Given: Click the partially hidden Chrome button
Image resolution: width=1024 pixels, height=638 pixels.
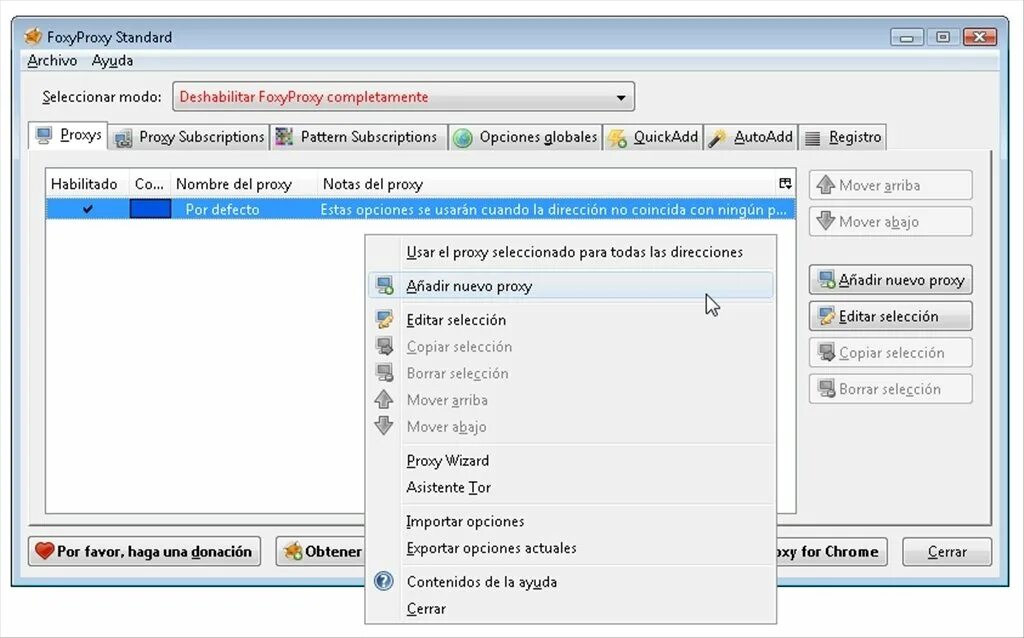Looking at the screenshot, I should [x=831, y=552].
